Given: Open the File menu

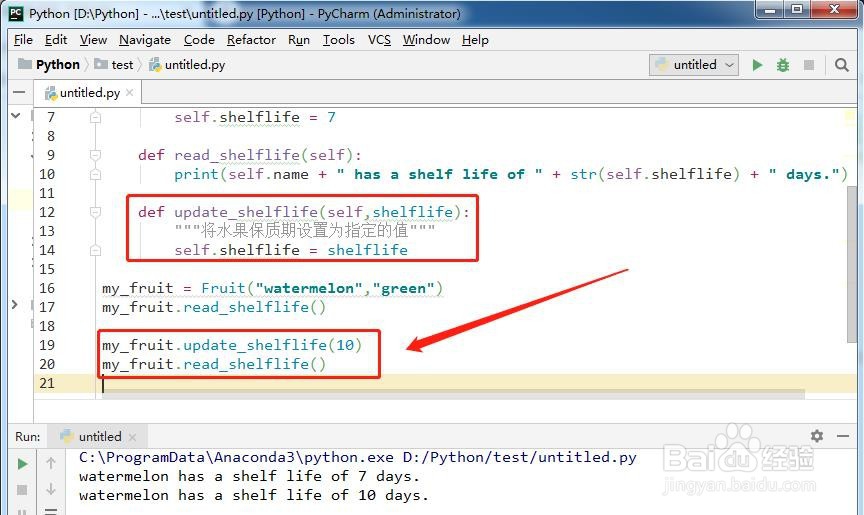Looking at the screenshot, I should point(23,40).
